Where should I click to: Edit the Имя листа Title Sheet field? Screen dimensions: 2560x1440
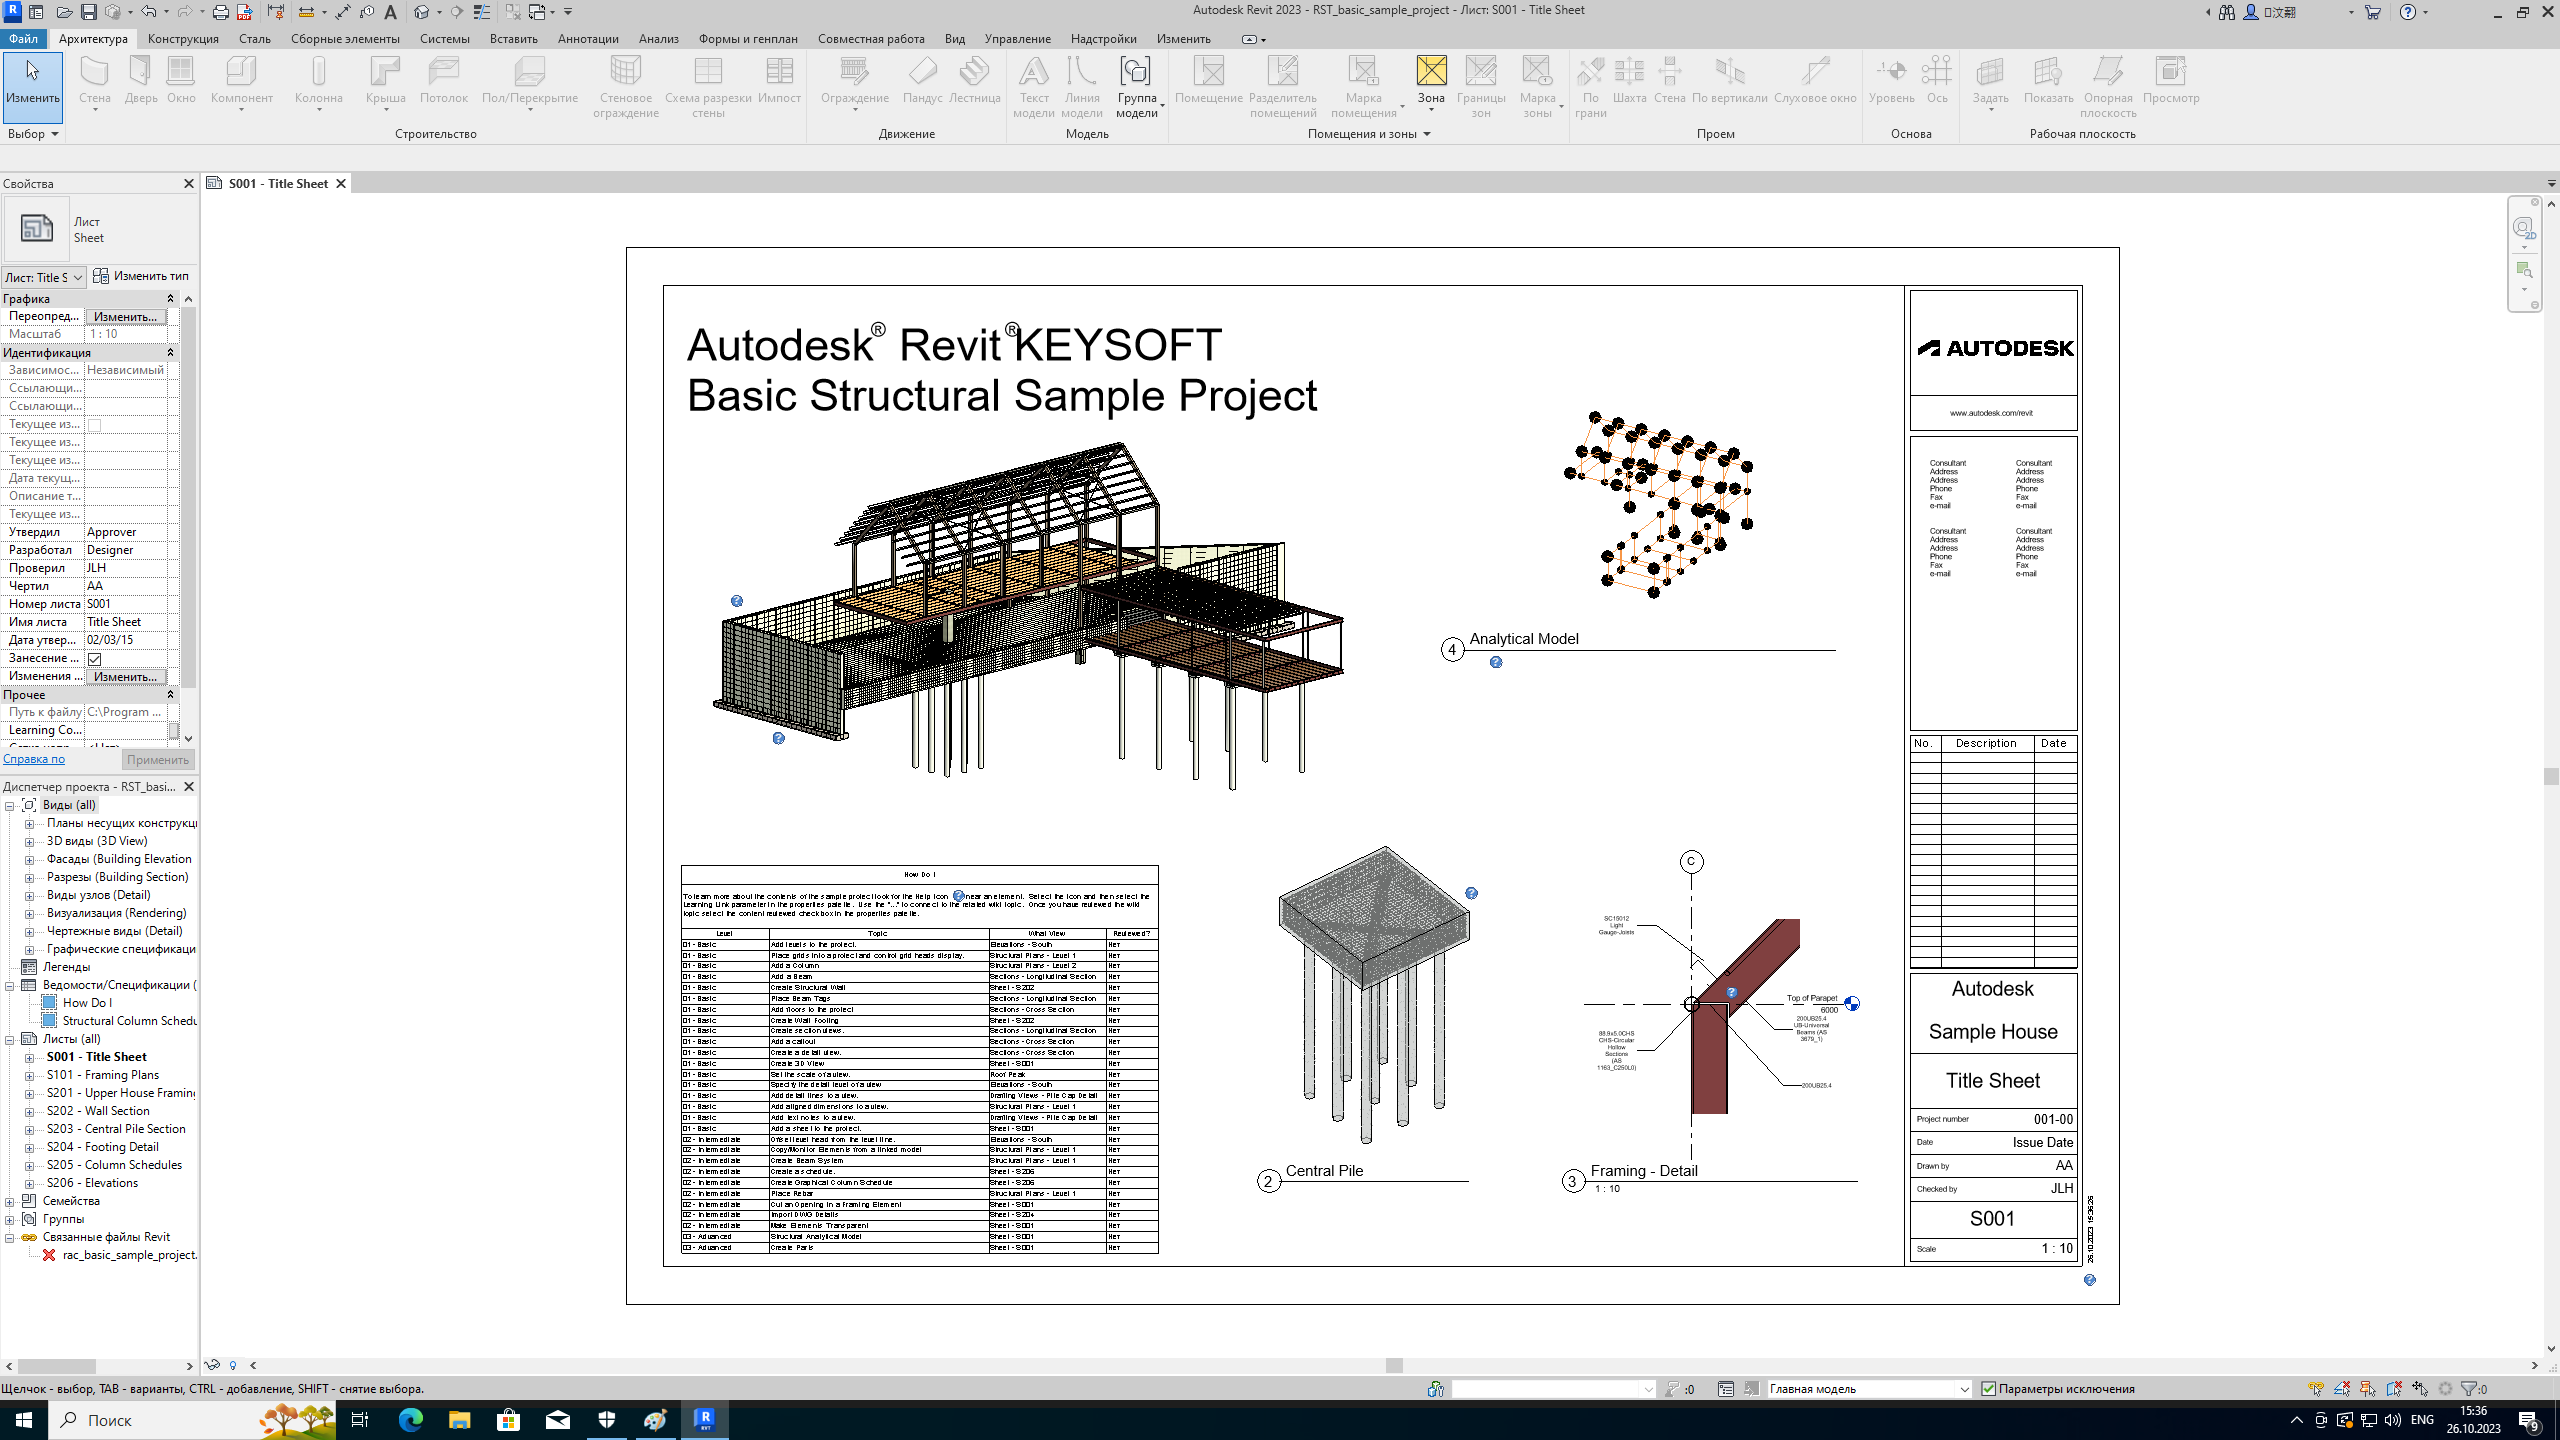click(x=125, y=622)
